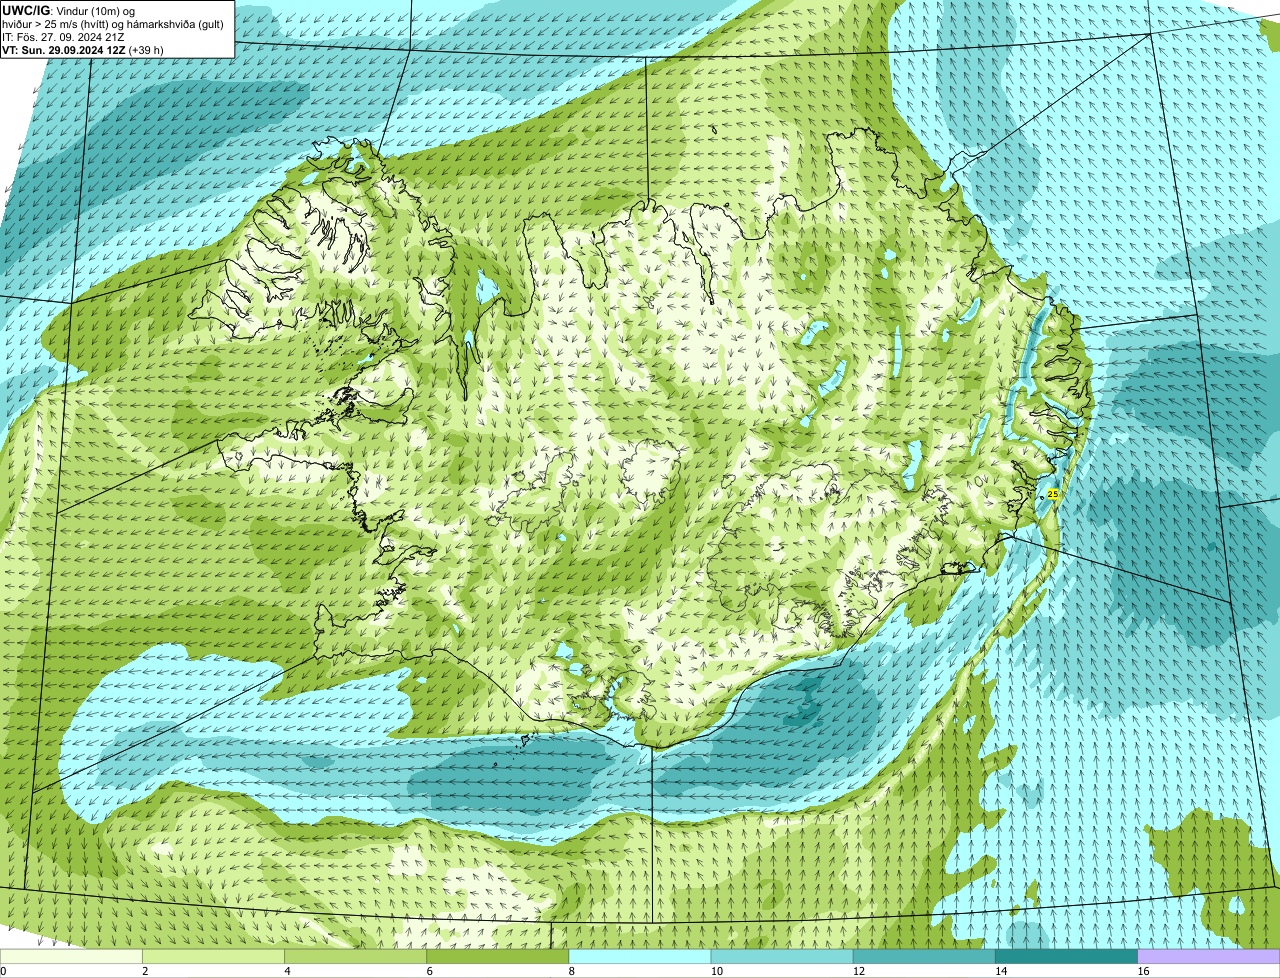Click the 'hviður > 25 m/s (hvítt)' description line

click(x=113, y=24)
